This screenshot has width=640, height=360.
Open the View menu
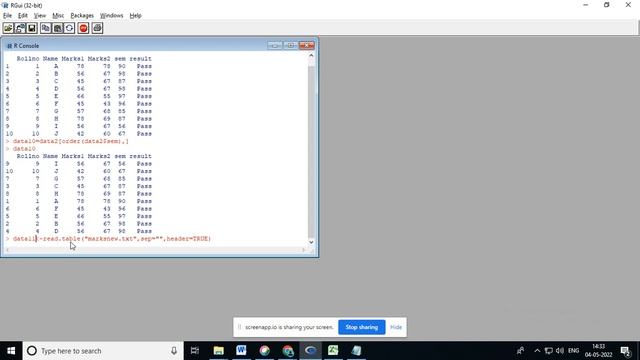(x=40, y=16)
